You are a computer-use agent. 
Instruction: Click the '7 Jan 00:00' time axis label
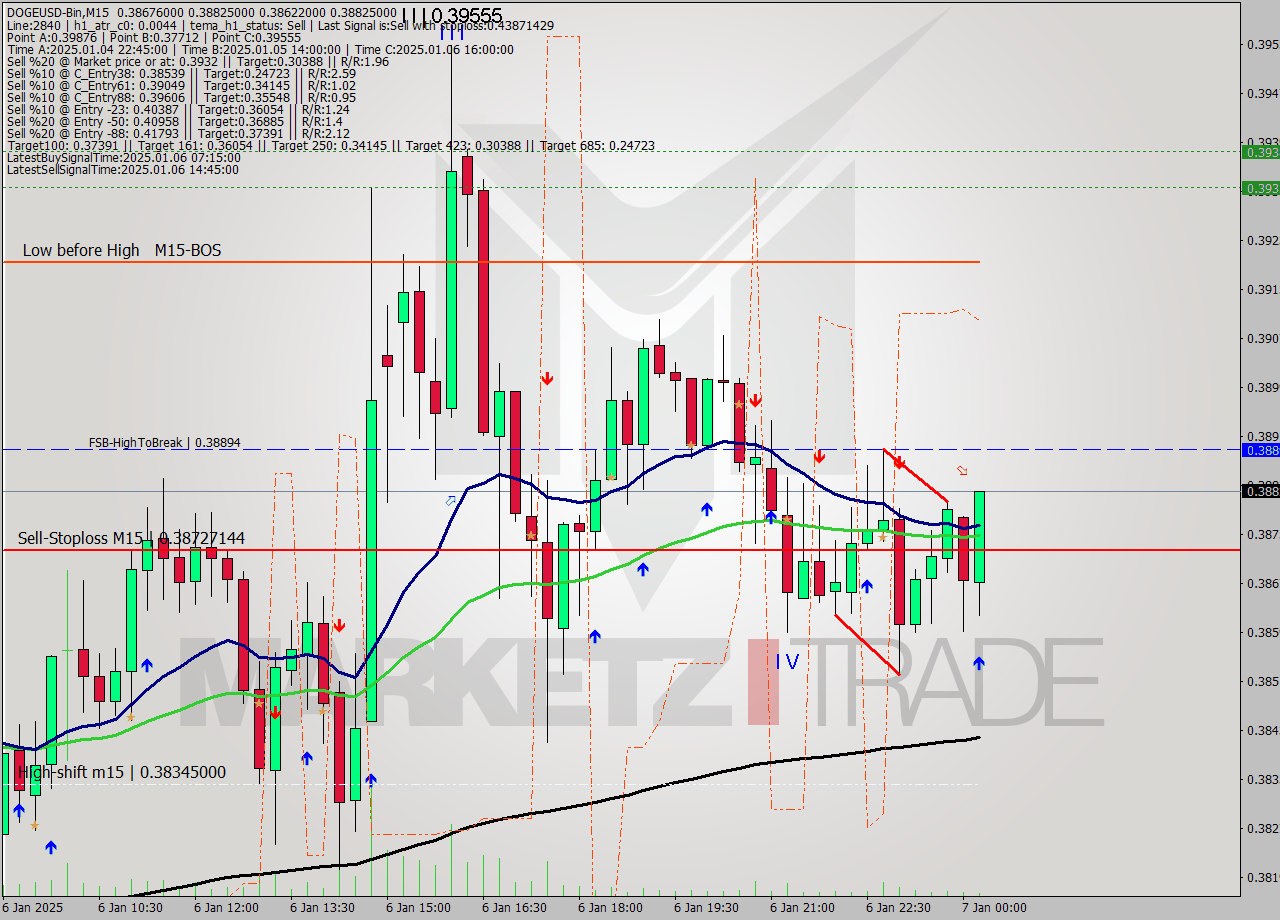pos(994,908)
